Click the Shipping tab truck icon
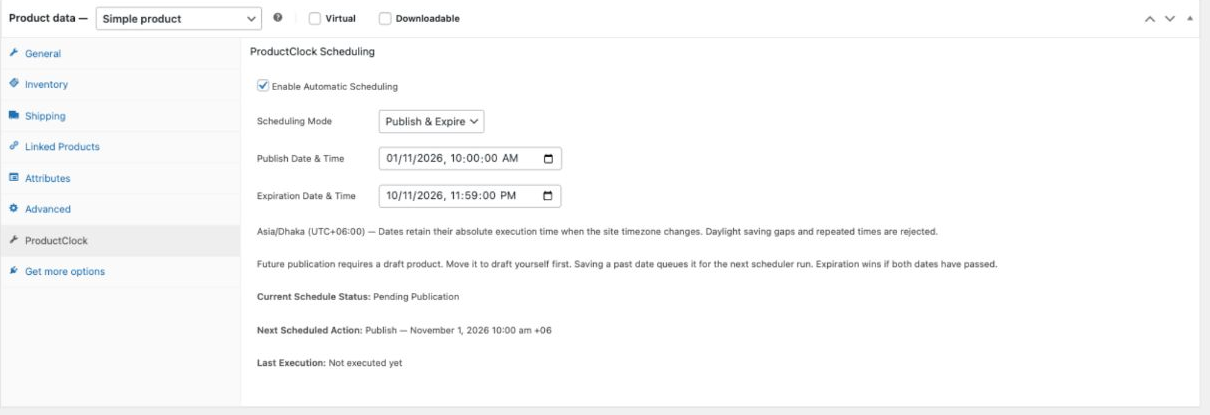 click(13, 115)
